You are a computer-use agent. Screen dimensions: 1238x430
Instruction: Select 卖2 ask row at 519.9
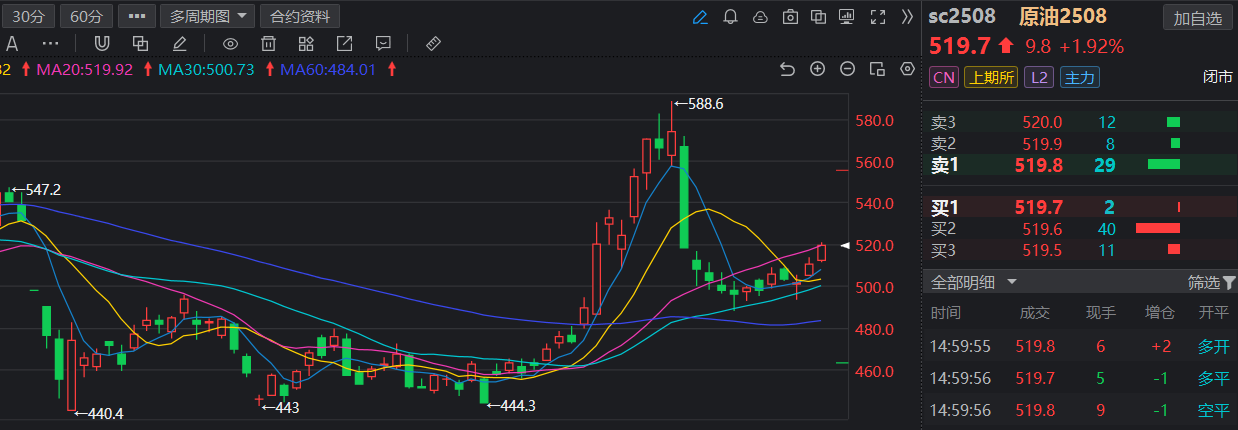(x=1080, y=143)
